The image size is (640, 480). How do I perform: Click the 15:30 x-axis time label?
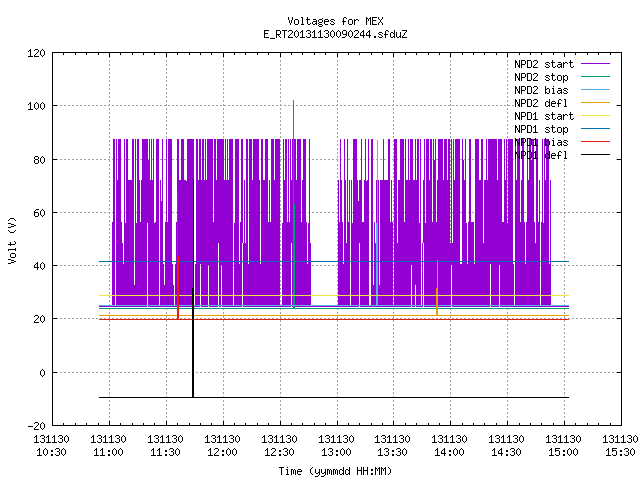(x=620, y=452)
